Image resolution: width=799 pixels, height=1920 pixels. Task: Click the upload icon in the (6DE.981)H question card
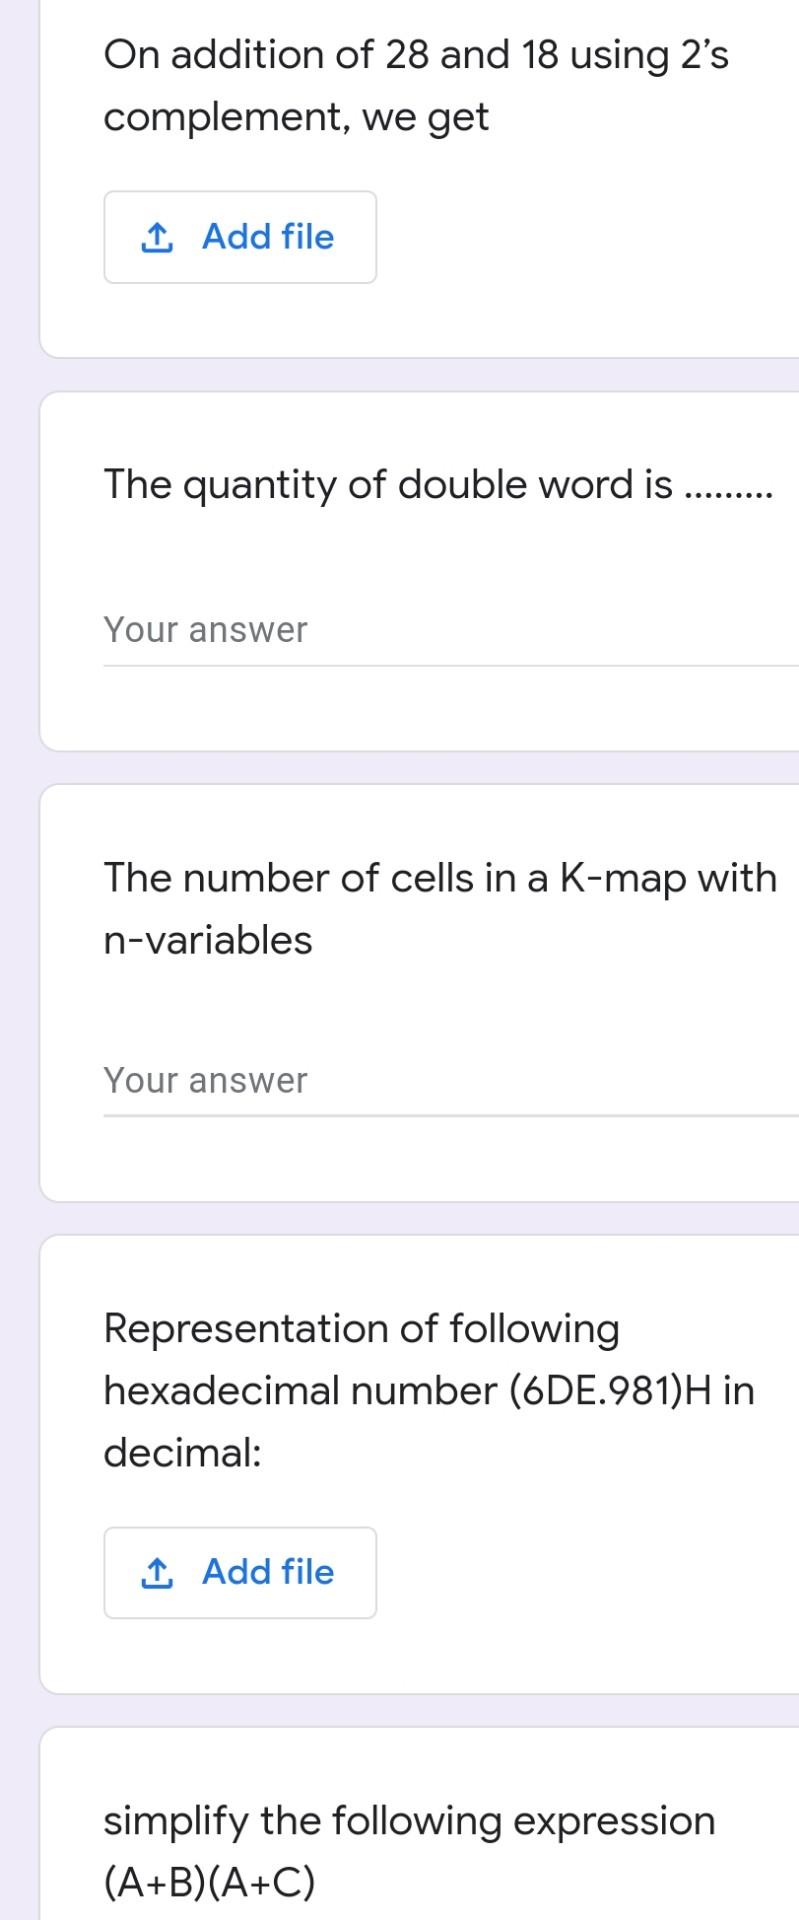click(x=158, y=1572)
